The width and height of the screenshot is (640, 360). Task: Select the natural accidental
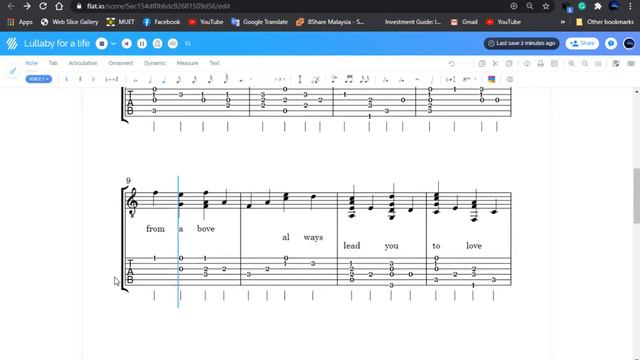67,79
